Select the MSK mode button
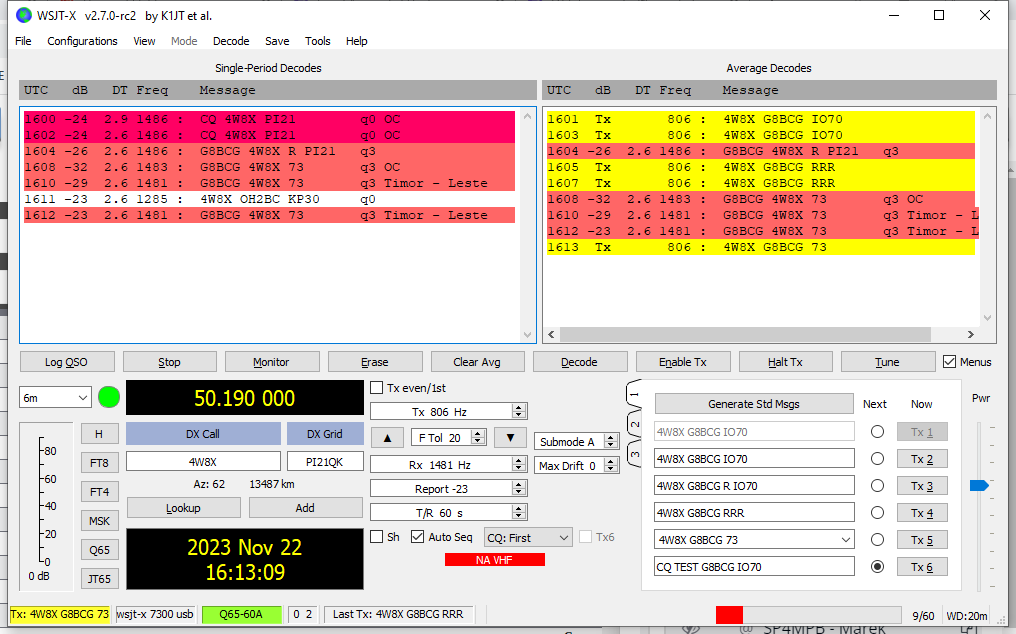1016x634 pixels. tap(99, 521)
